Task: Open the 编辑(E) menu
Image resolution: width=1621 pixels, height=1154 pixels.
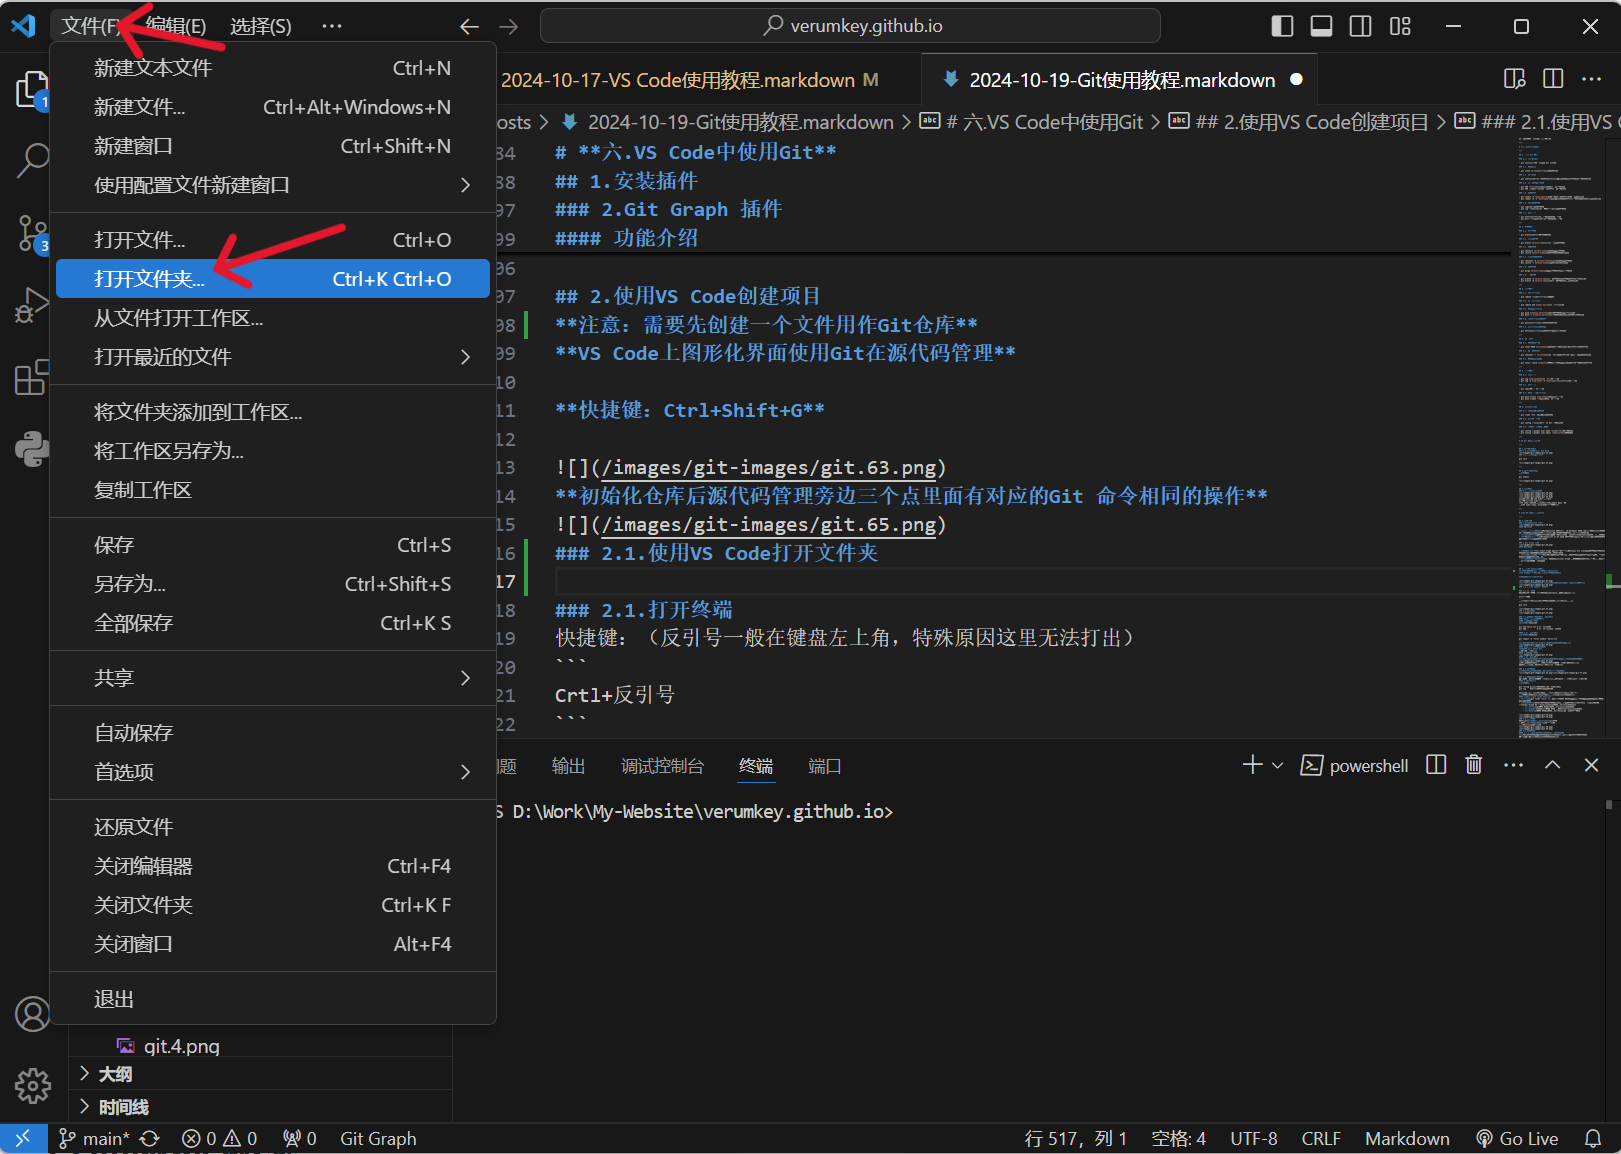Action: click(x=176, y=26)
